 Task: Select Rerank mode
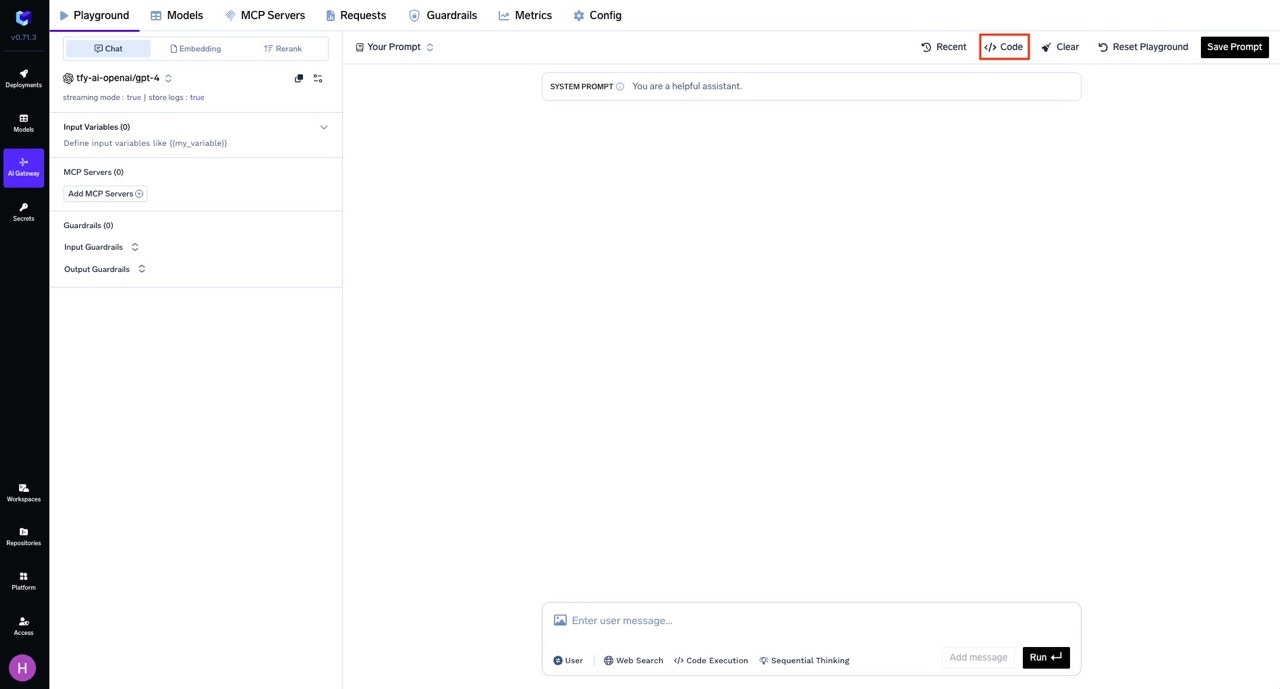click(283, 49)
